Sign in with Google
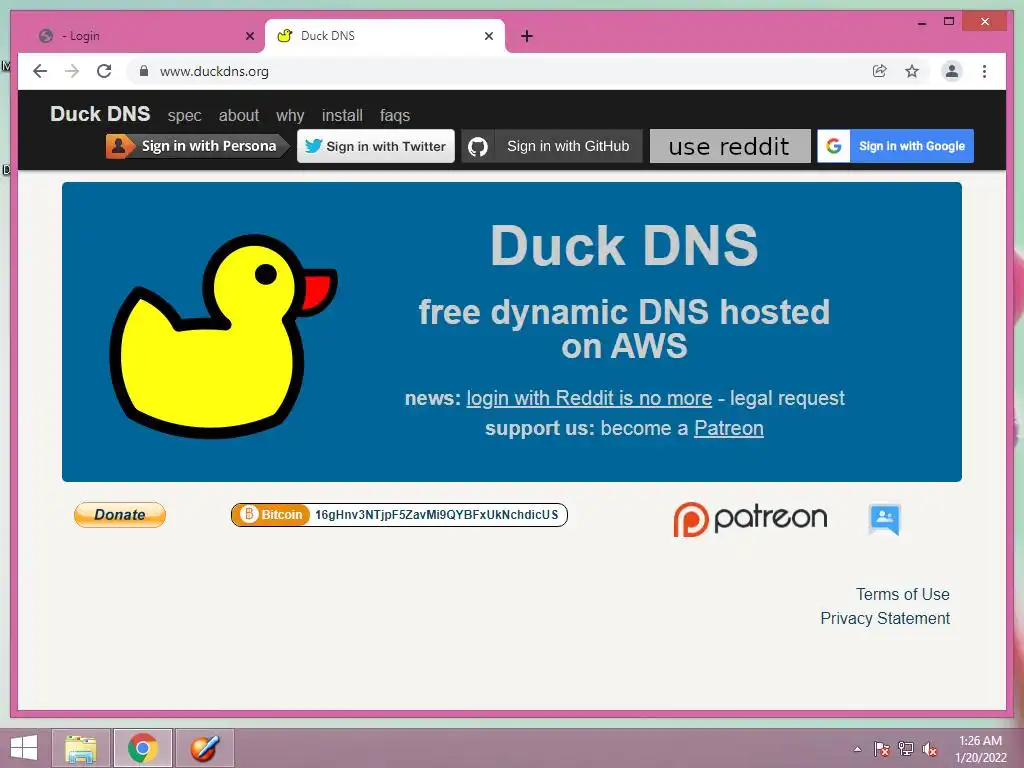1024x768 pixels. (x=895, y=146)
